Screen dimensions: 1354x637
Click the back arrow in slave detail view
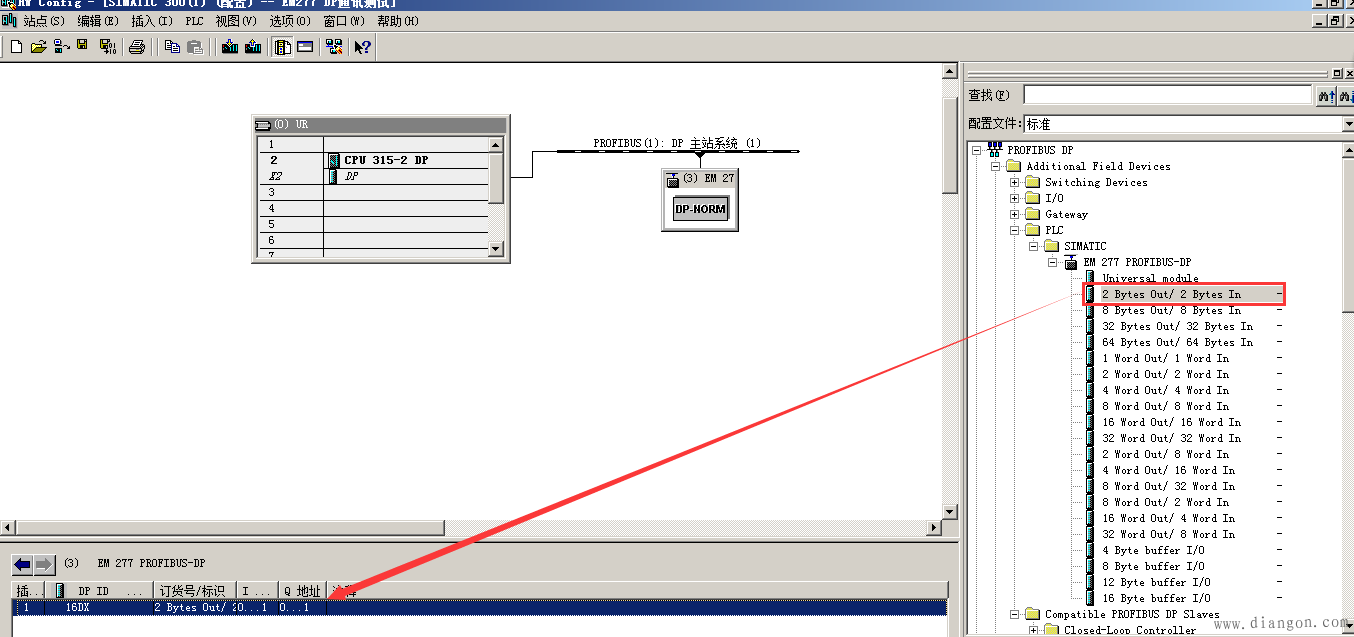coord(22,565)
